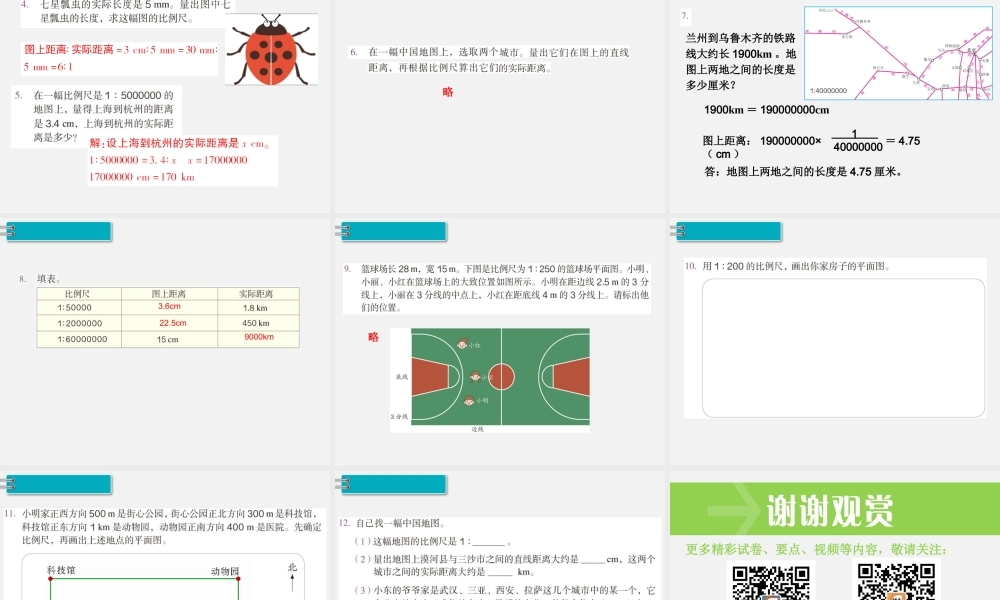Image resolution: width=1000 pixels, height=600 pixels.
Task: Click the teal banner above slide 10
Action: [x=727, y=230]
